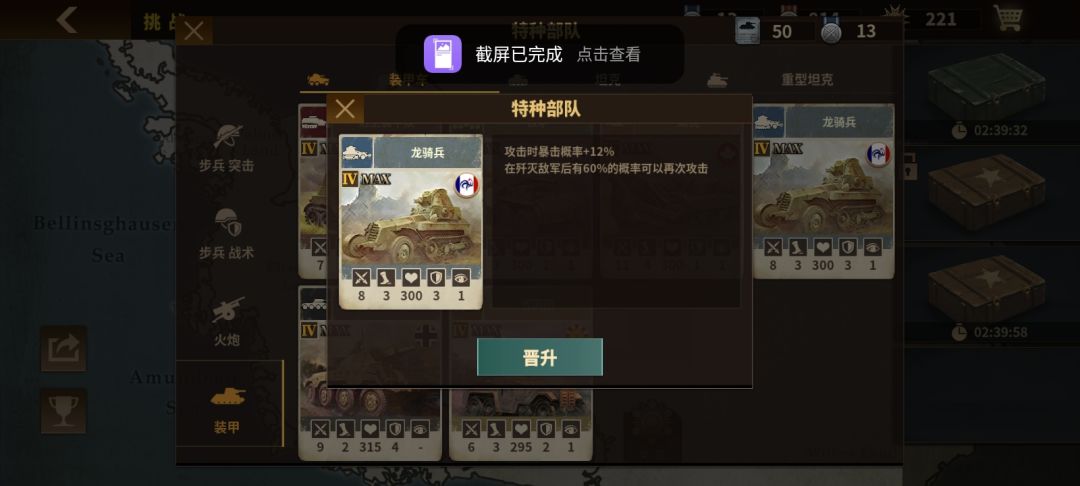
Task: Select the 火炮 artillery category
Action: [227, 321]
